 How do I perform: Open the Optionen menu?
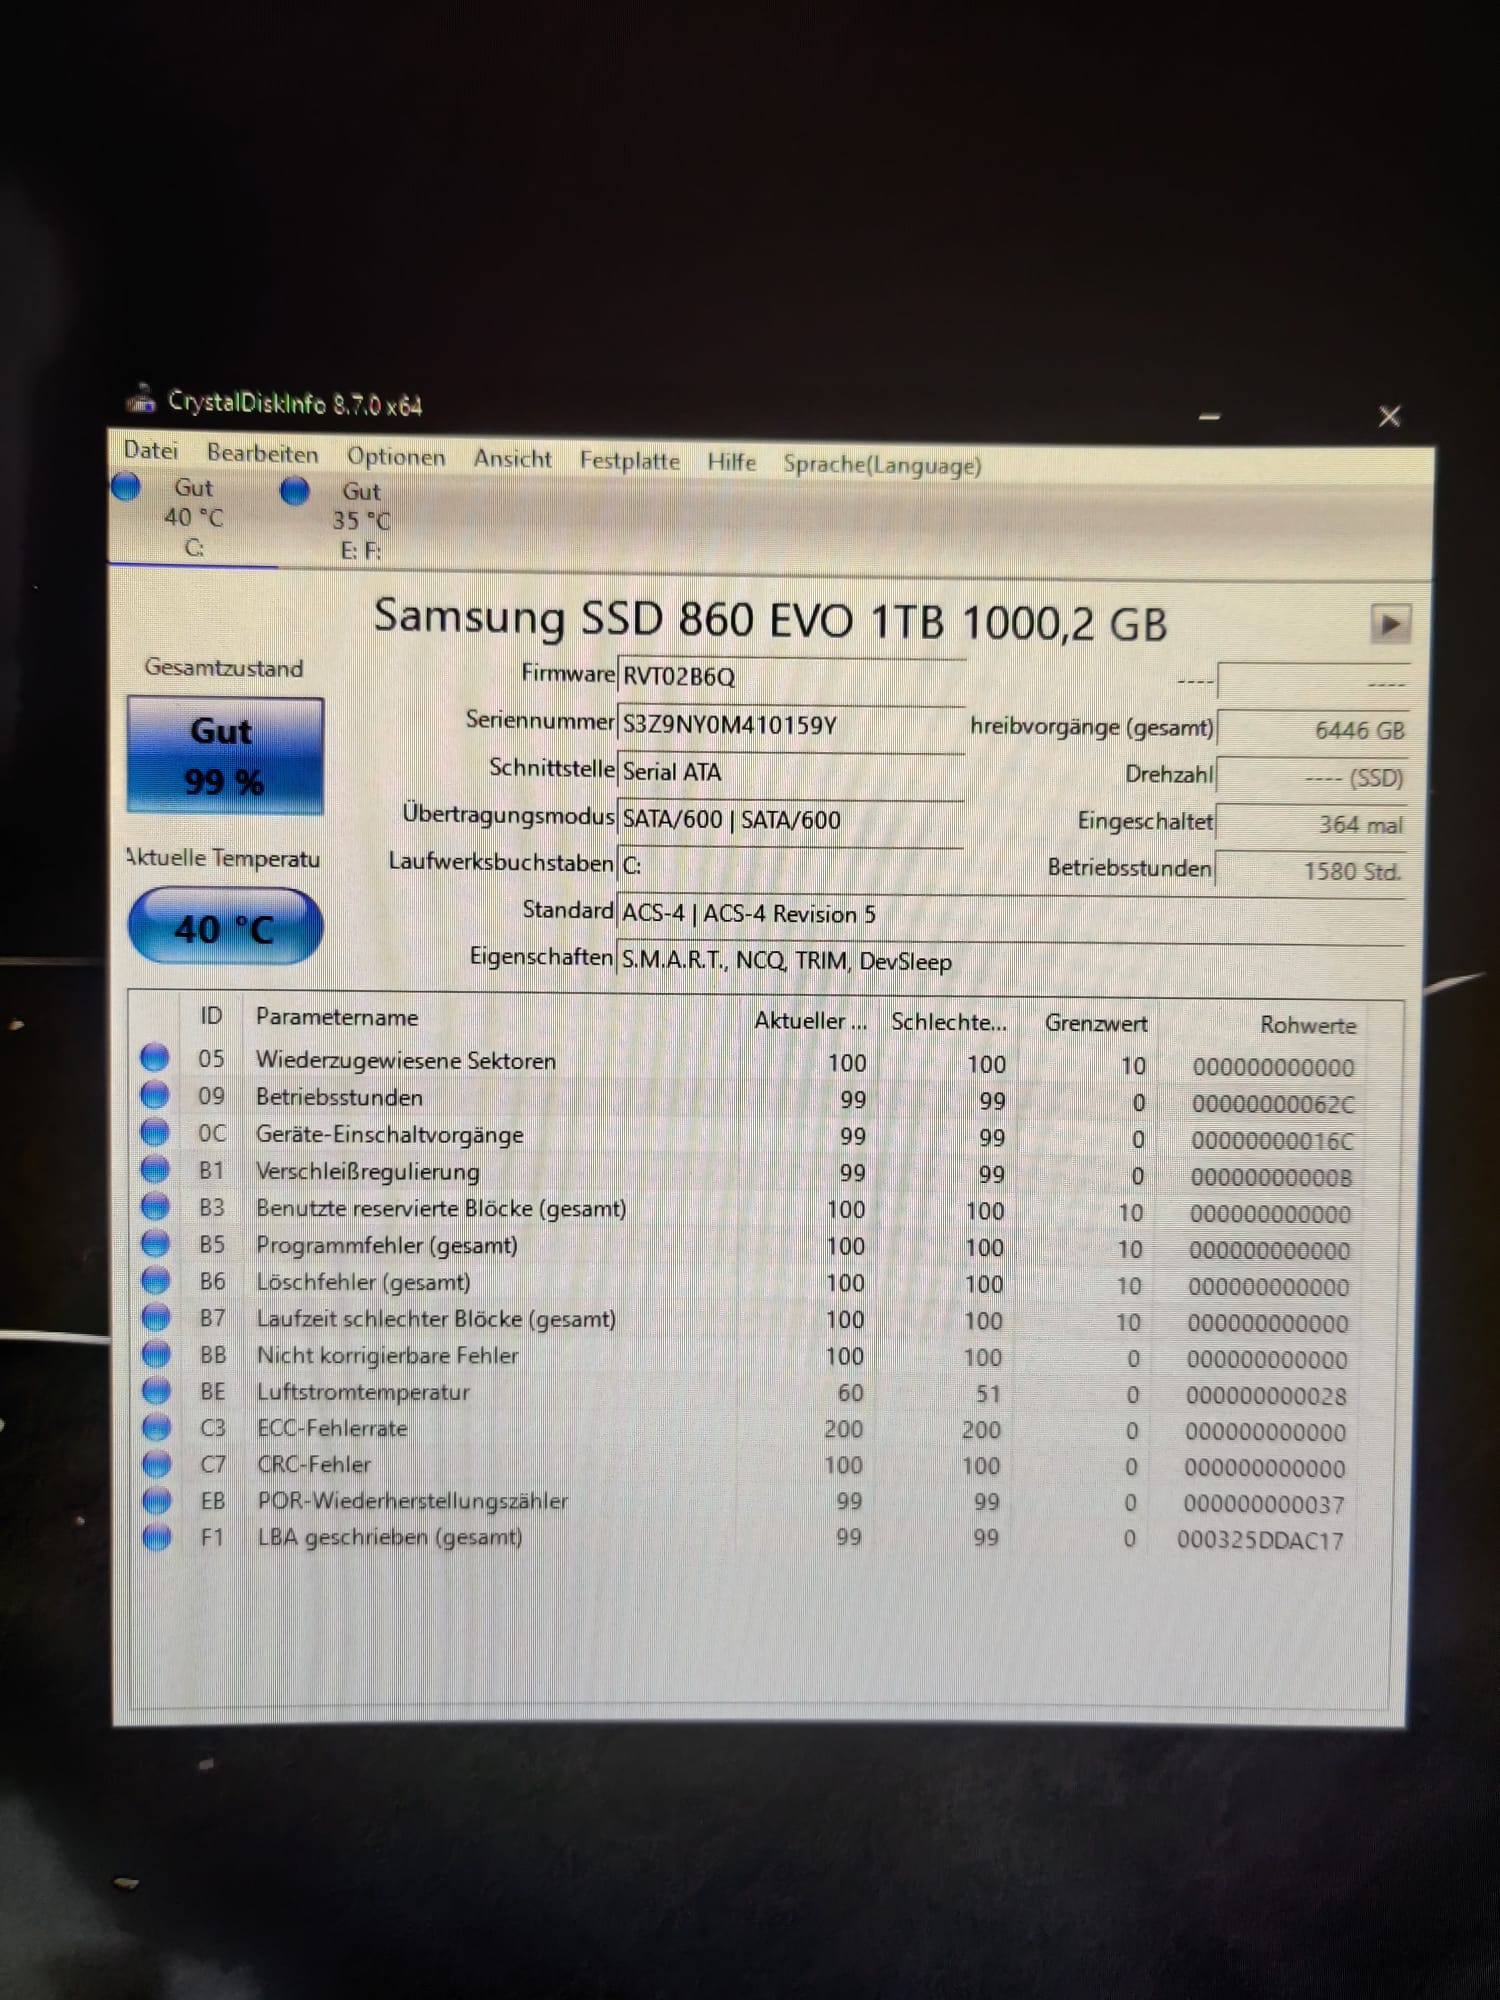(396, 457)
